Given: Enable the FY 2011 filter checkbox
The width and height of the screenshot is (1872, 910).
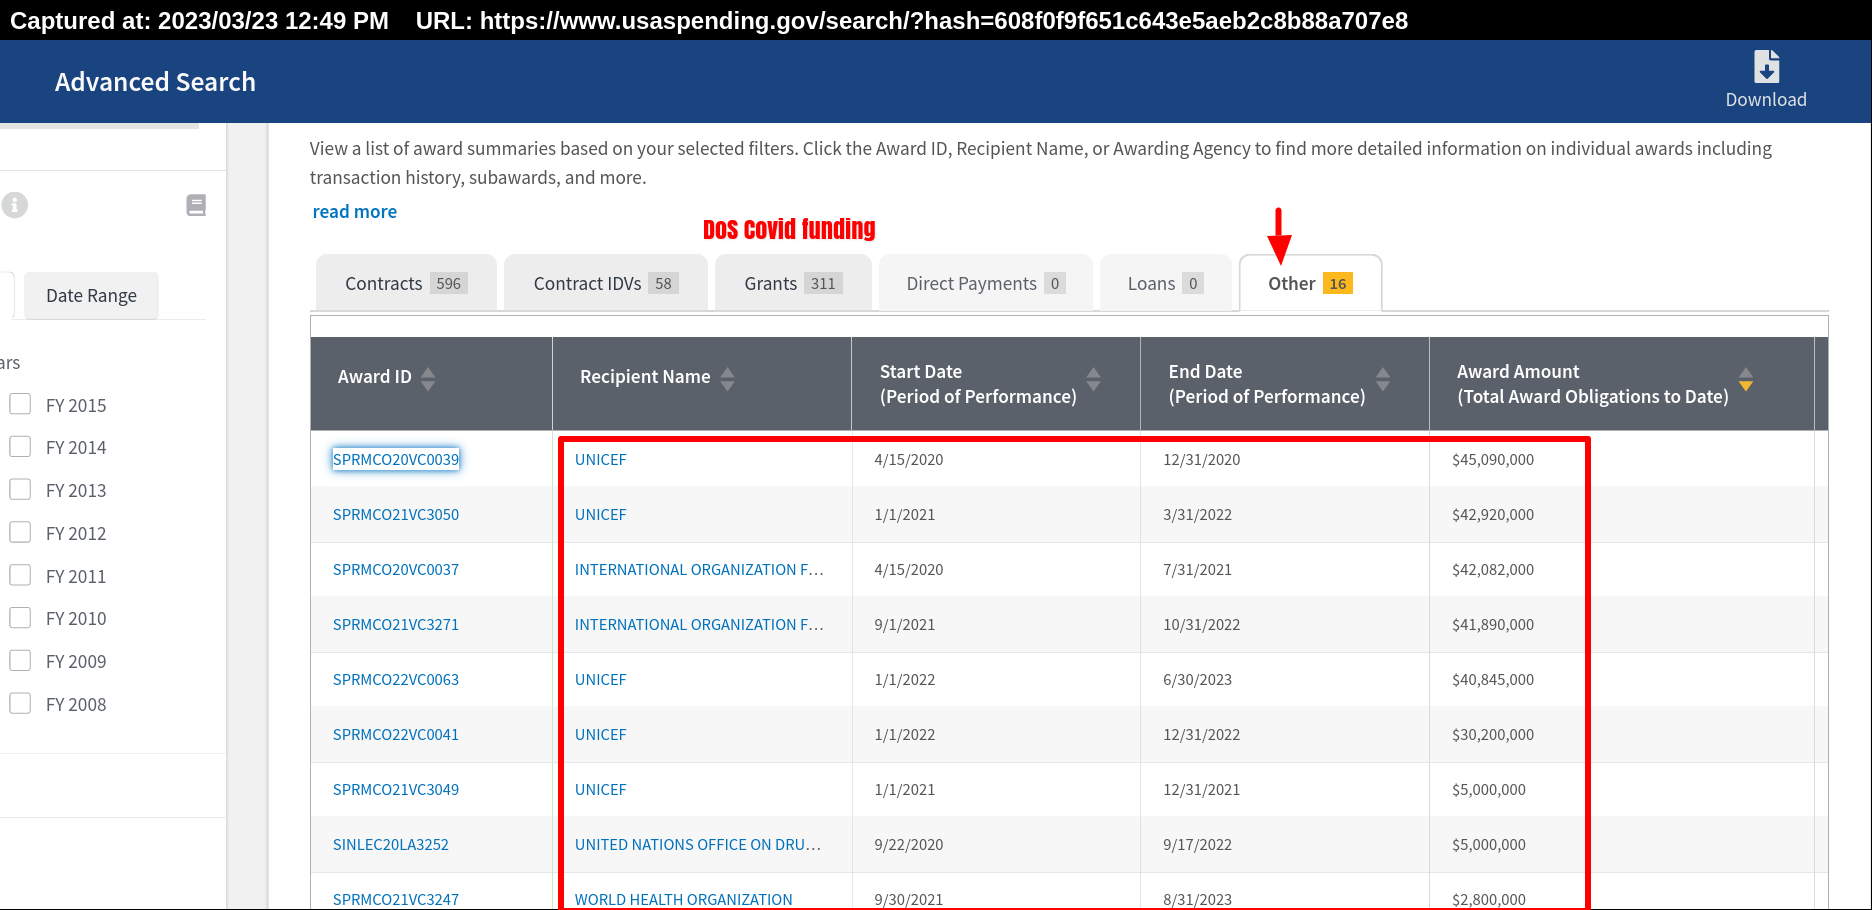Looking at the screenshot, I should (20, 575).
